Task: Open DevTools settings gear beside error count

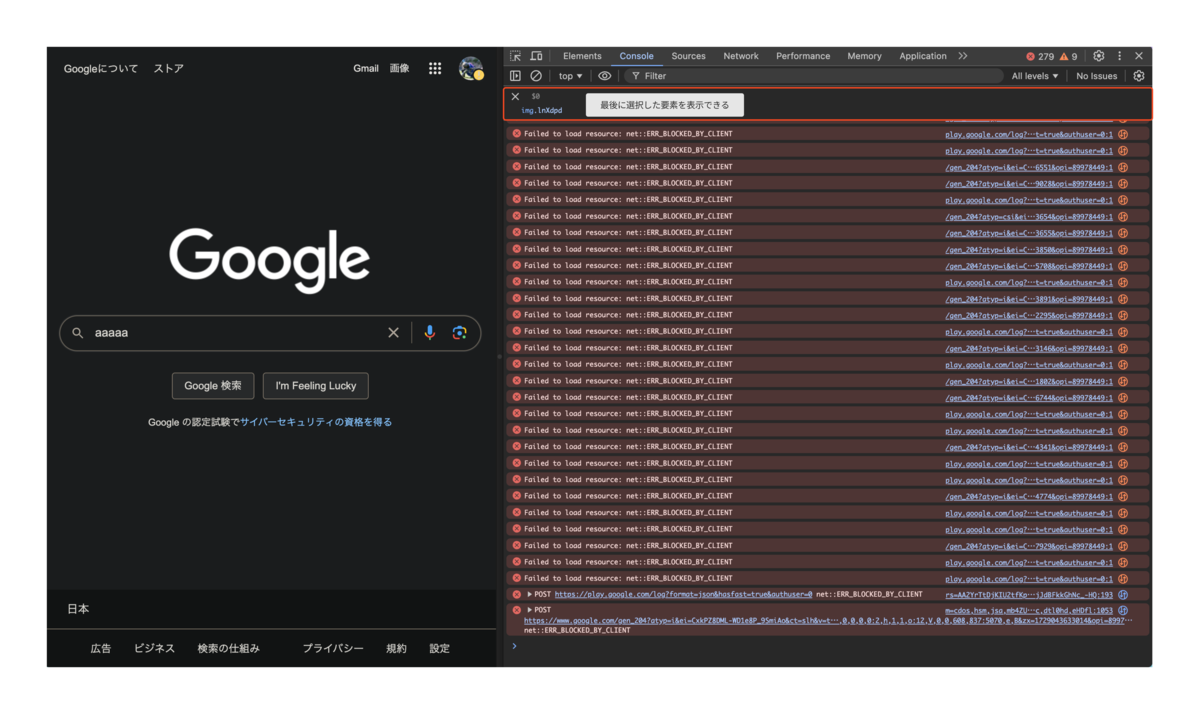Action: pyautogui.click(x=1099, y=56)
